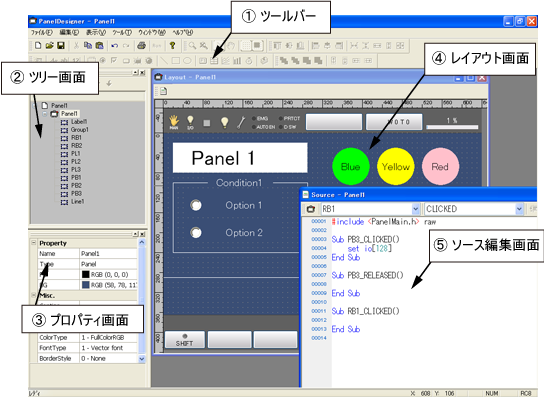Image resolution: width=544 pixels, height=397 pixels.
Task: Open the CLICKED event dropdown
Action: click(519, 209)
